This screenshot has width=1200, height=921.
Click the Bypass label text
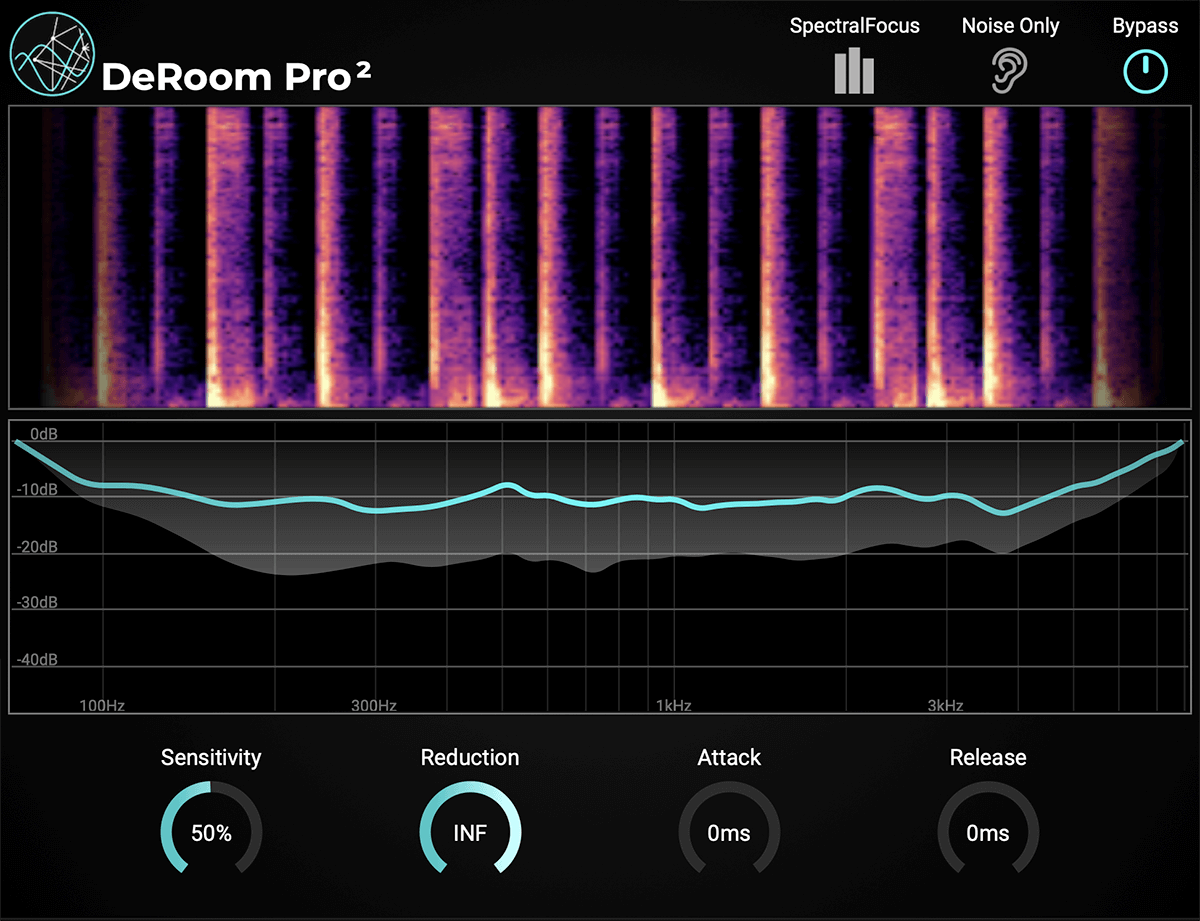coord(1144,25)
